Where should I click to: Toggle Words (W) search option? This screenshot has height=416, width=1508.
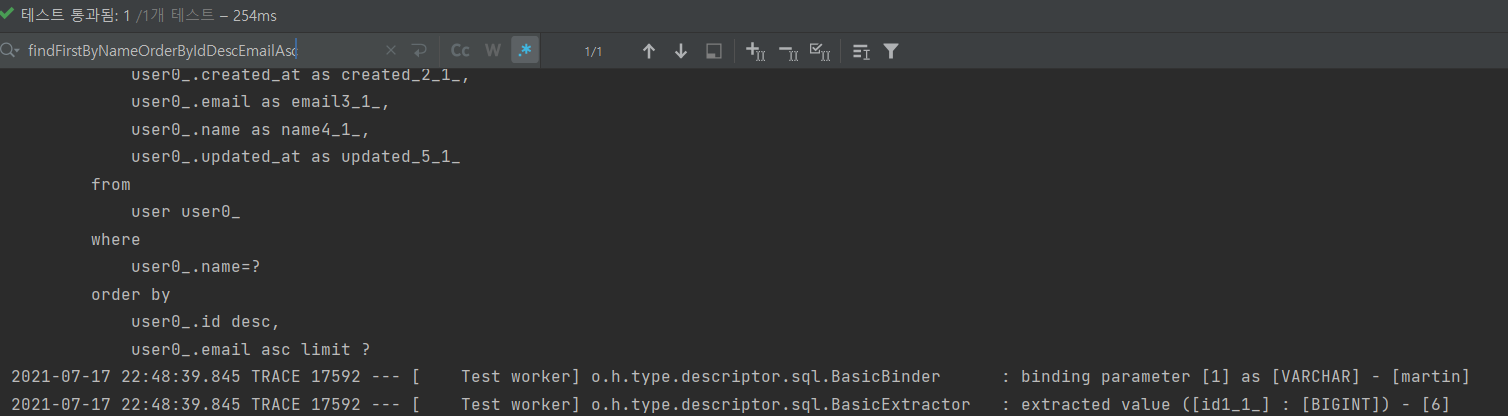[492, 50]
